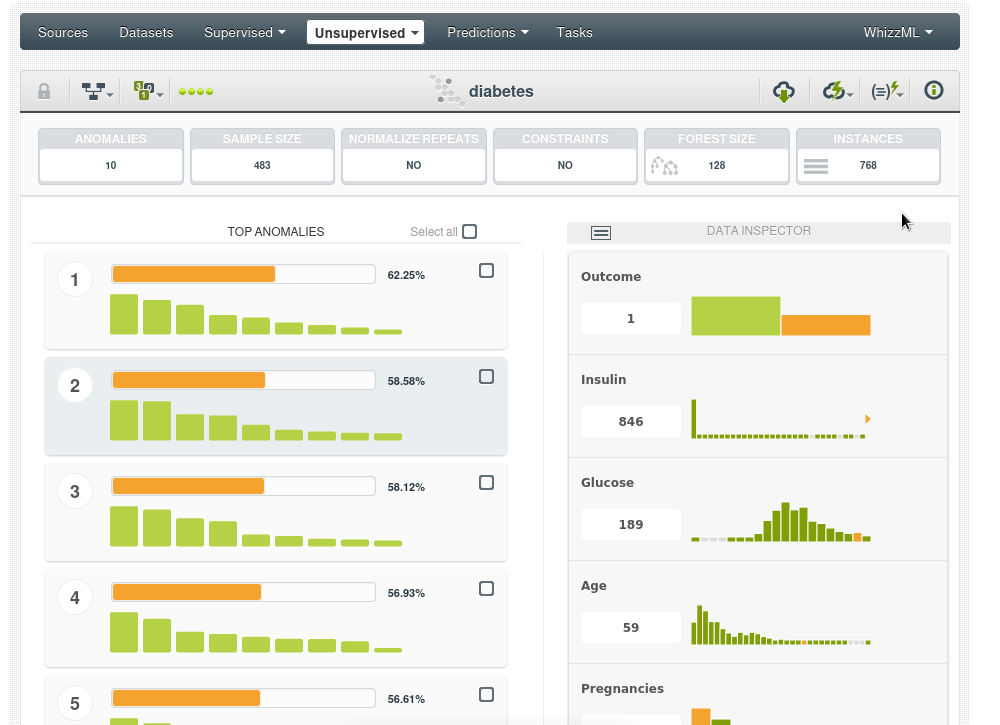Click the Data Inspector list icon
Viewport: 1000px width, 725px height.
tap(601, 233)
